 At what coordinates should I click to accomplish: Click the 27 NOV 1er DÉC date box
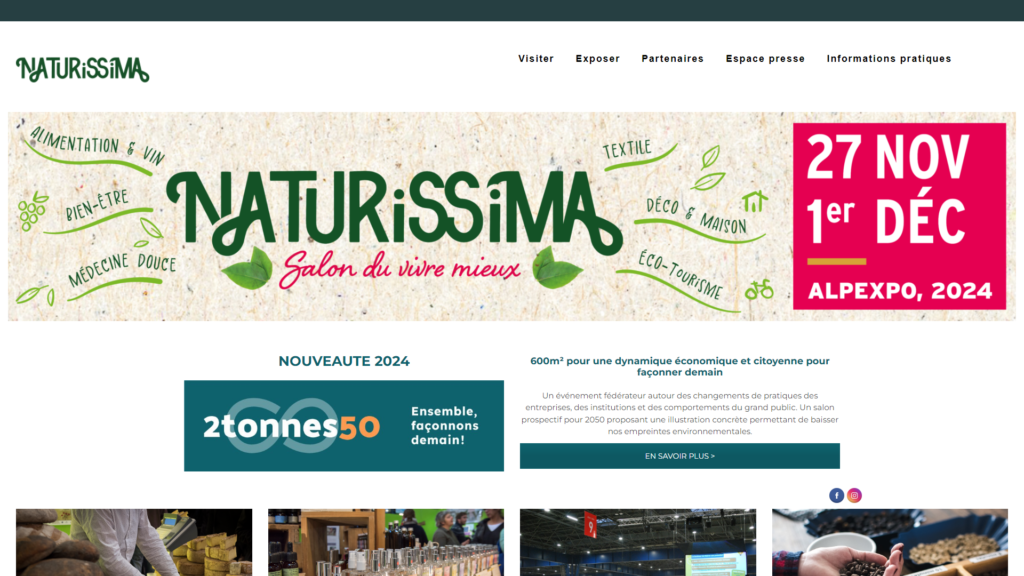(x=899, y=216)
